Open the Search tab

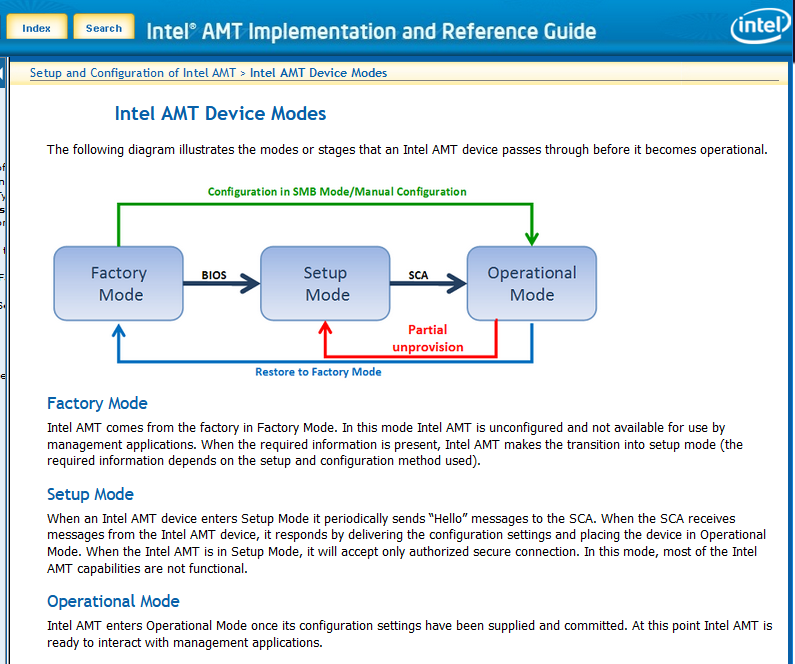click(104, 27)
